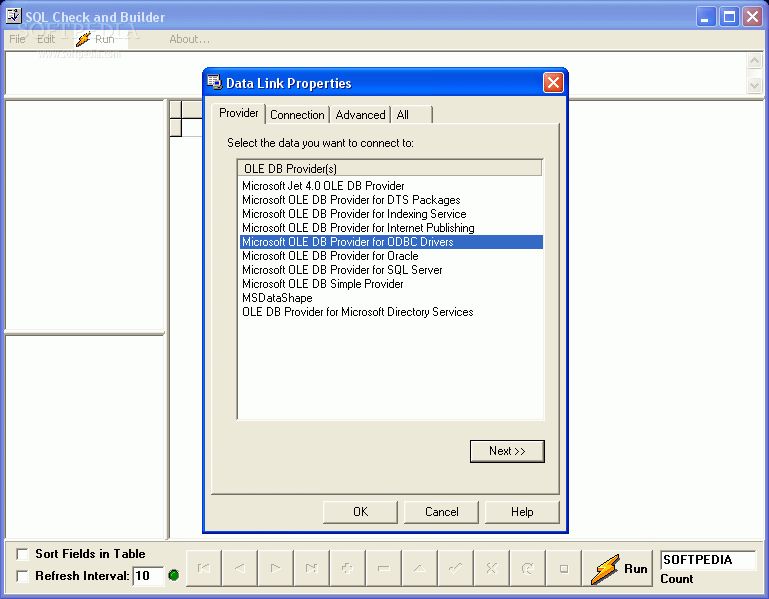Viewport: 769px width, 599px height.
Task: Click scroll down arrow in SQL editor
Action: pyautogui.click(x=754, y=85)
